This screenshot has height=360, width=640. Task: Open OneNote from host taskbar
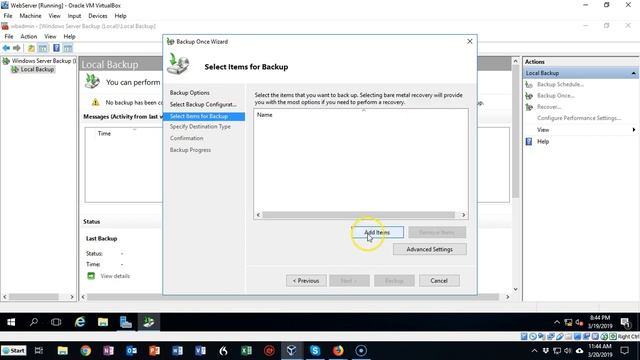(x=109, y=351)
